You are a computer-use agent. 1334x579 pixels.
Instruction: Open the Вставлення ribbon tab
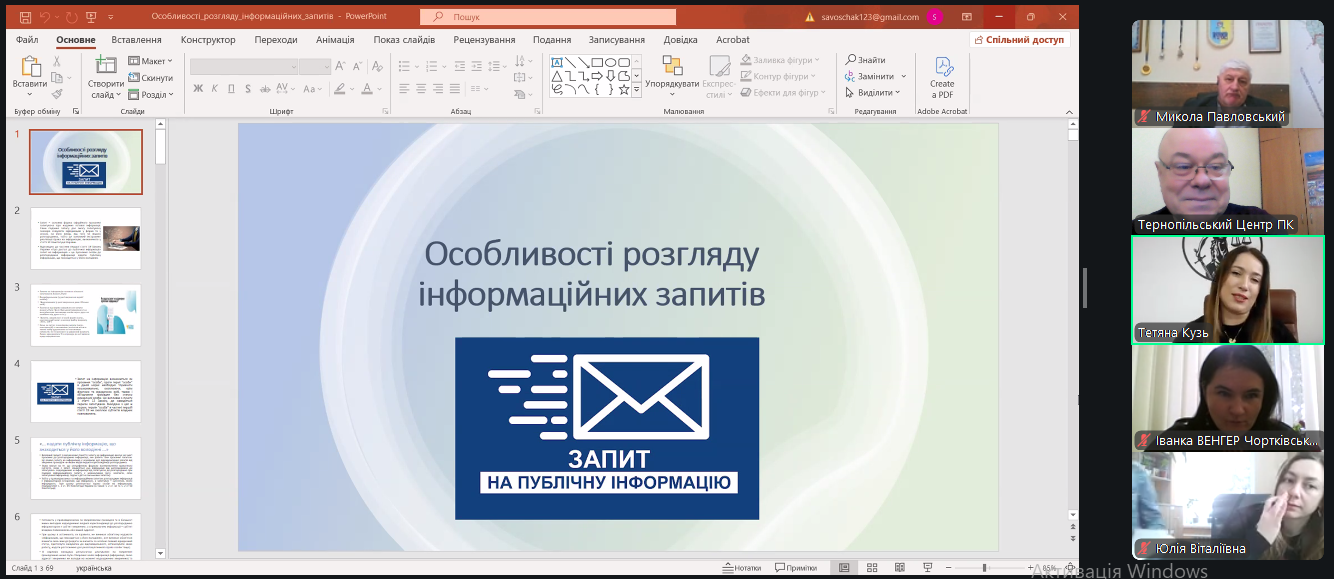click(x=136, y=40)
